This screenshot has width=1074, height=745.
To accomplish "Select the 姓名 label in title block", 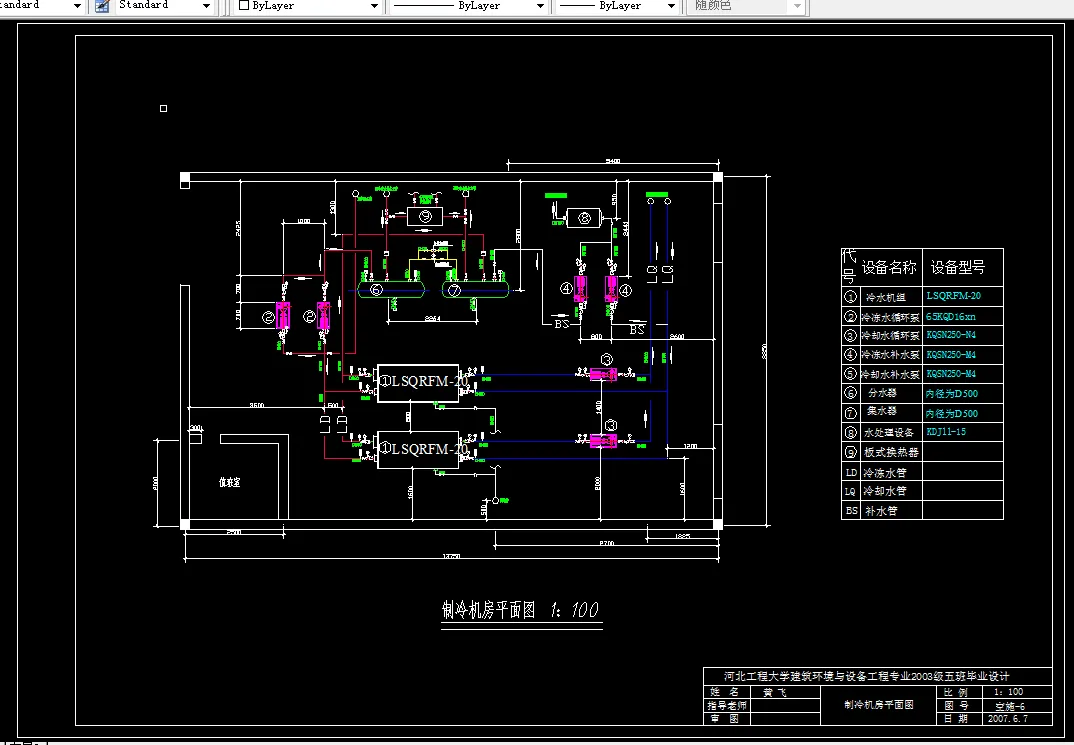I will point(724,692).
